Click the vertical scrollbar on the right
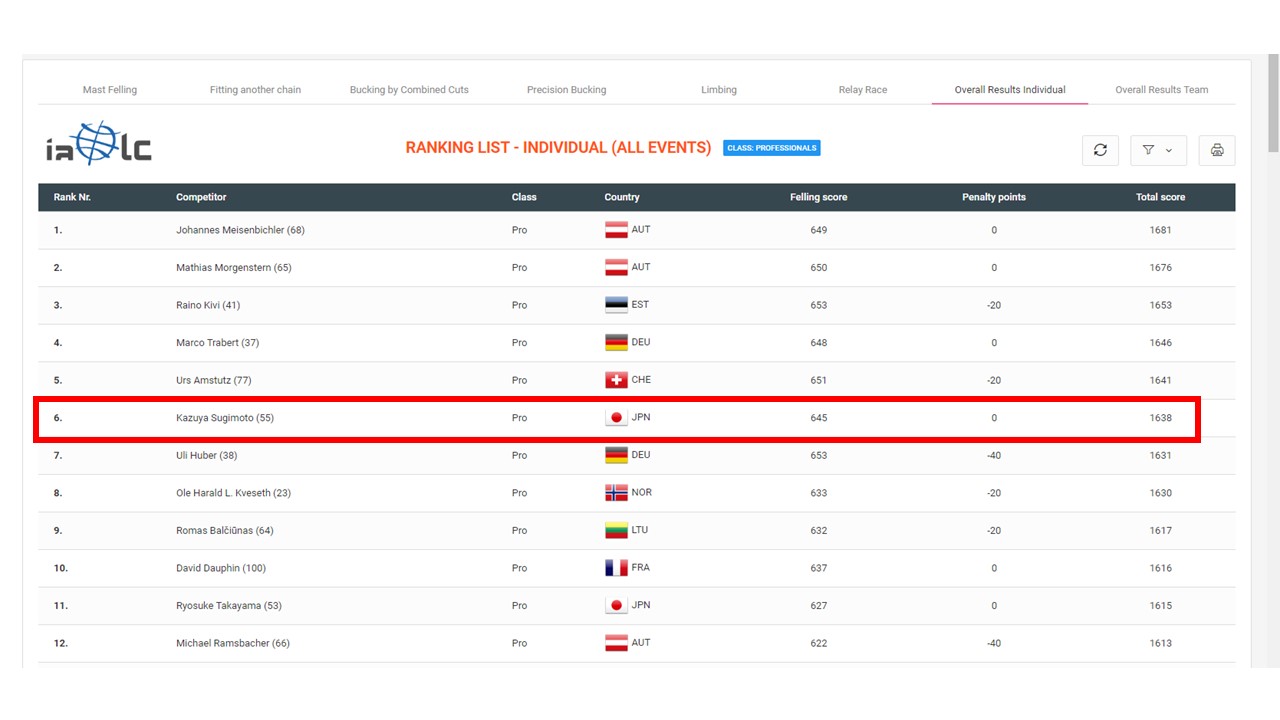The height and width of the screenshot is (720, 1280). (1272, 100)
